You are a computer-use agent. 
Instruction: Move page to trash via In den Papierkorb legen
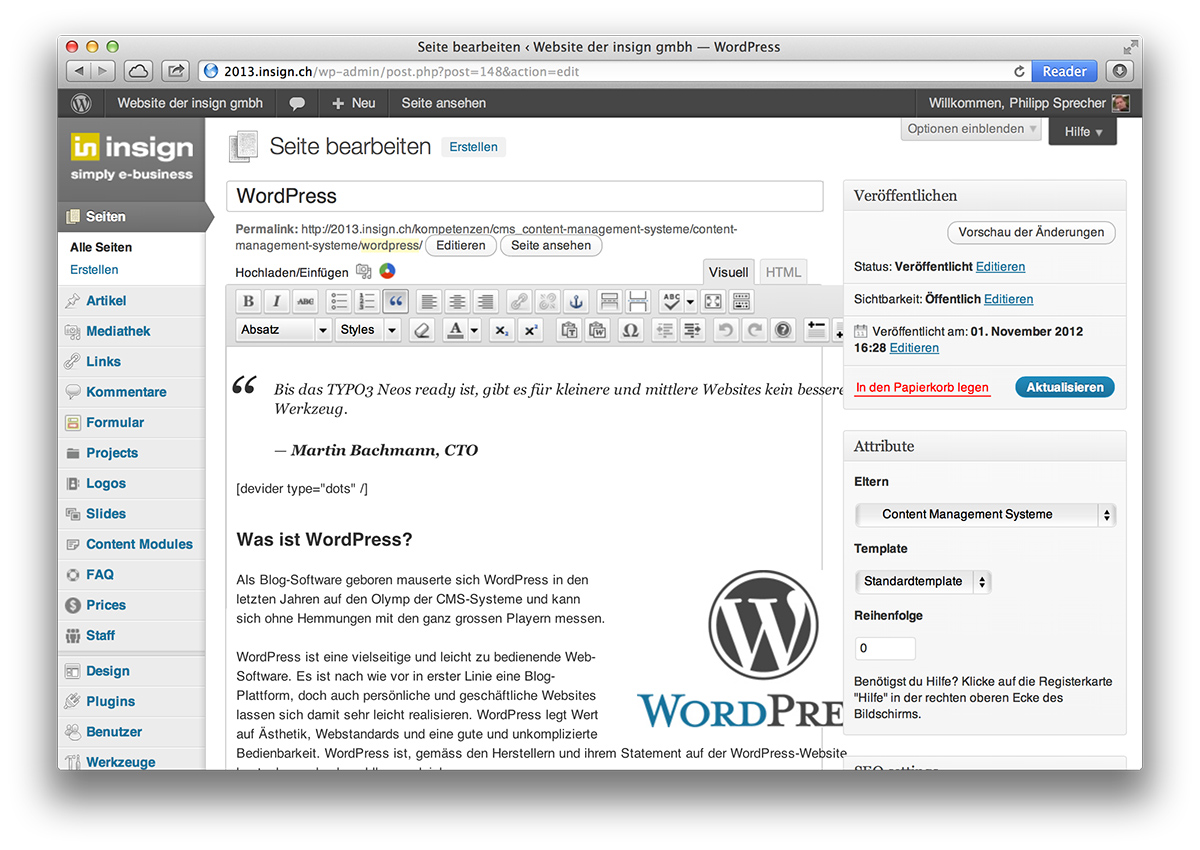pyautogui.click(x=922, y=388)
